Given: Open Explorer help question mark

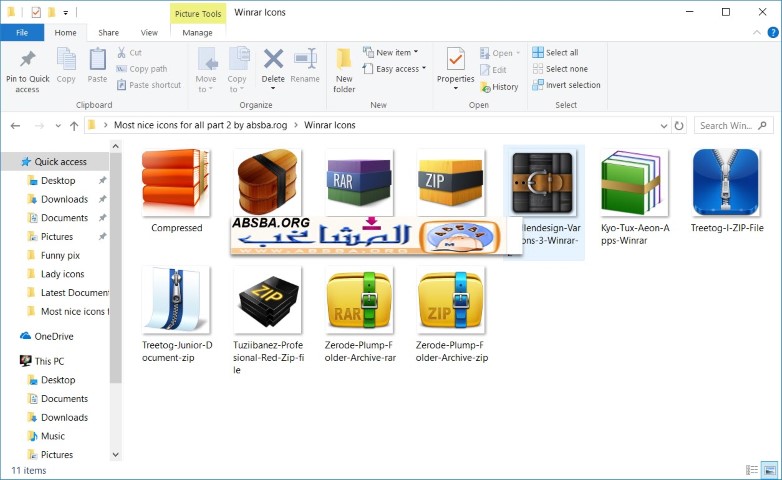Looking at the screenshot, I should tap(773, 32).
